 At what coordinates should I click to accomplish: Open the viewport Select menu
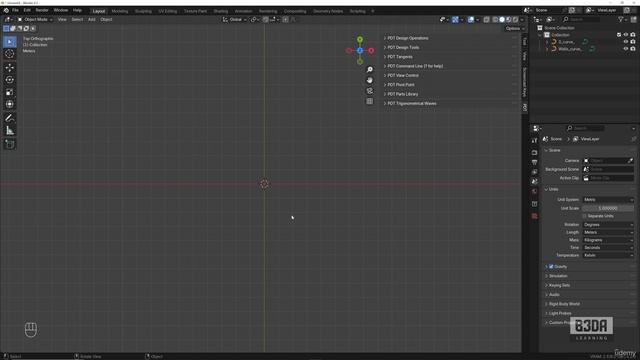pyautogui.click(x=77, y=20)
